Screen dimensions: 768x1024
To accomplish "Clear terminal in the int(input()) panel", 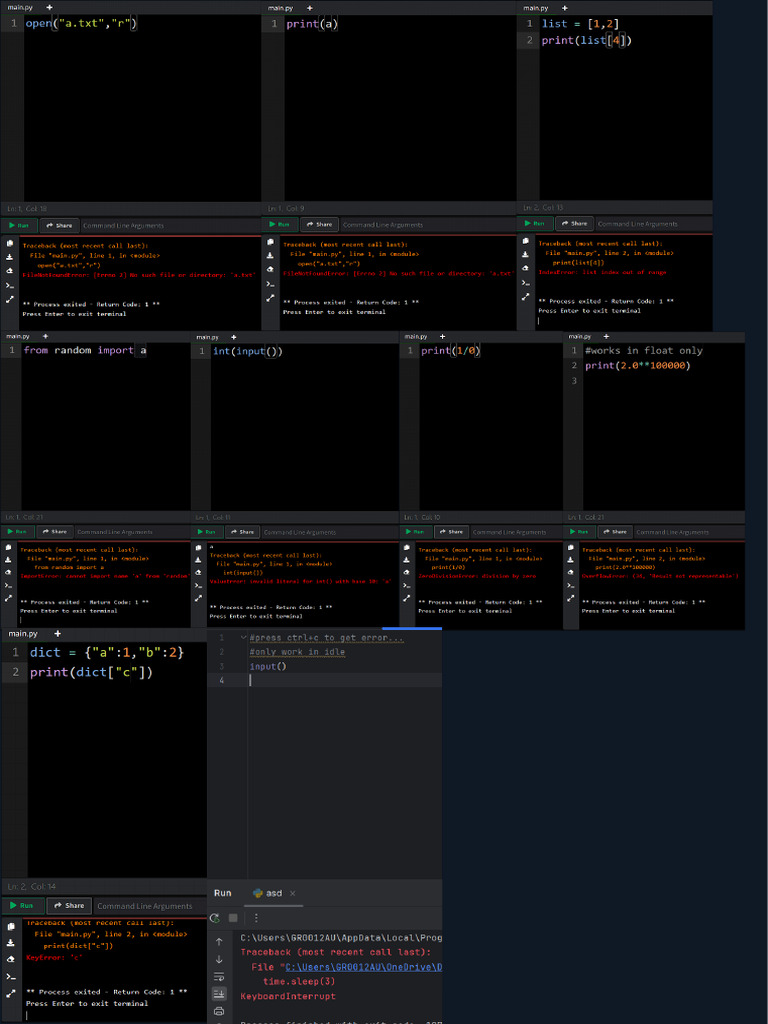I will point(198,573).
